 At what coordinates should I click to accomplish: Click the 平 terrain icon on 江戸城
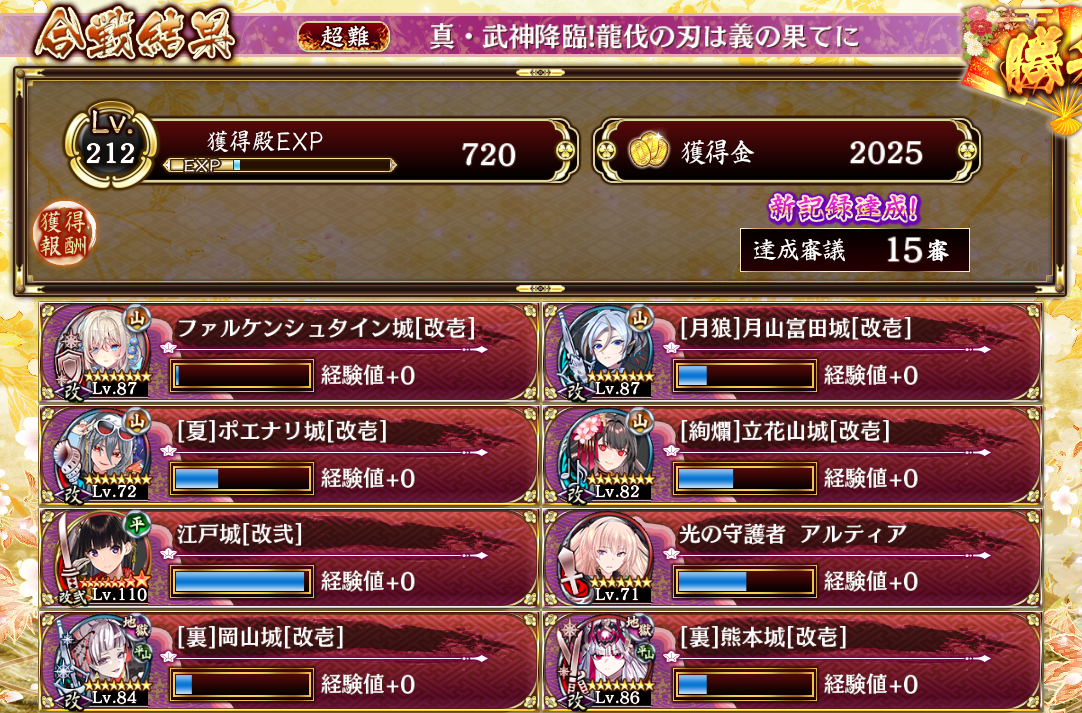(x=138, y=525)
